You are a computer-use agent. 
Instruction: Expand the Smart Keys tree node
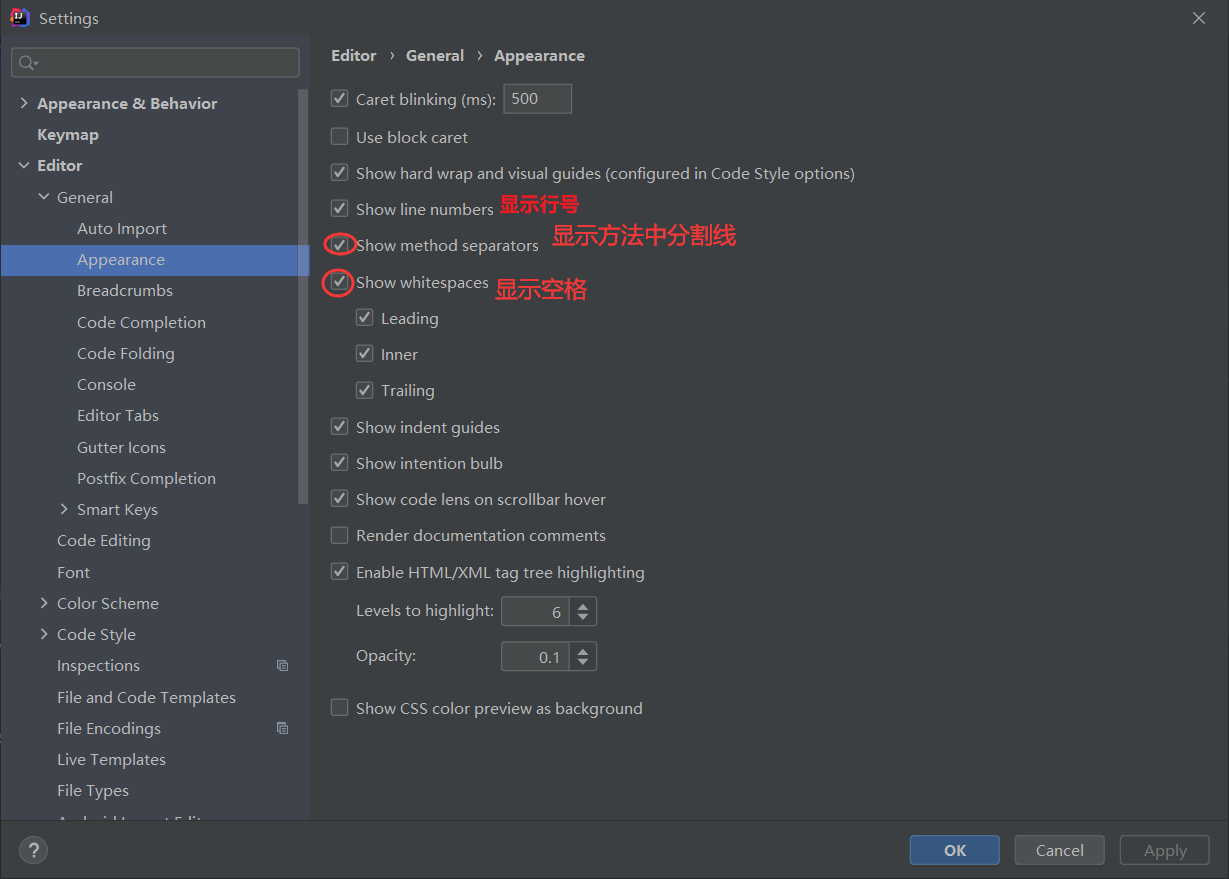[x=65, y=510]
